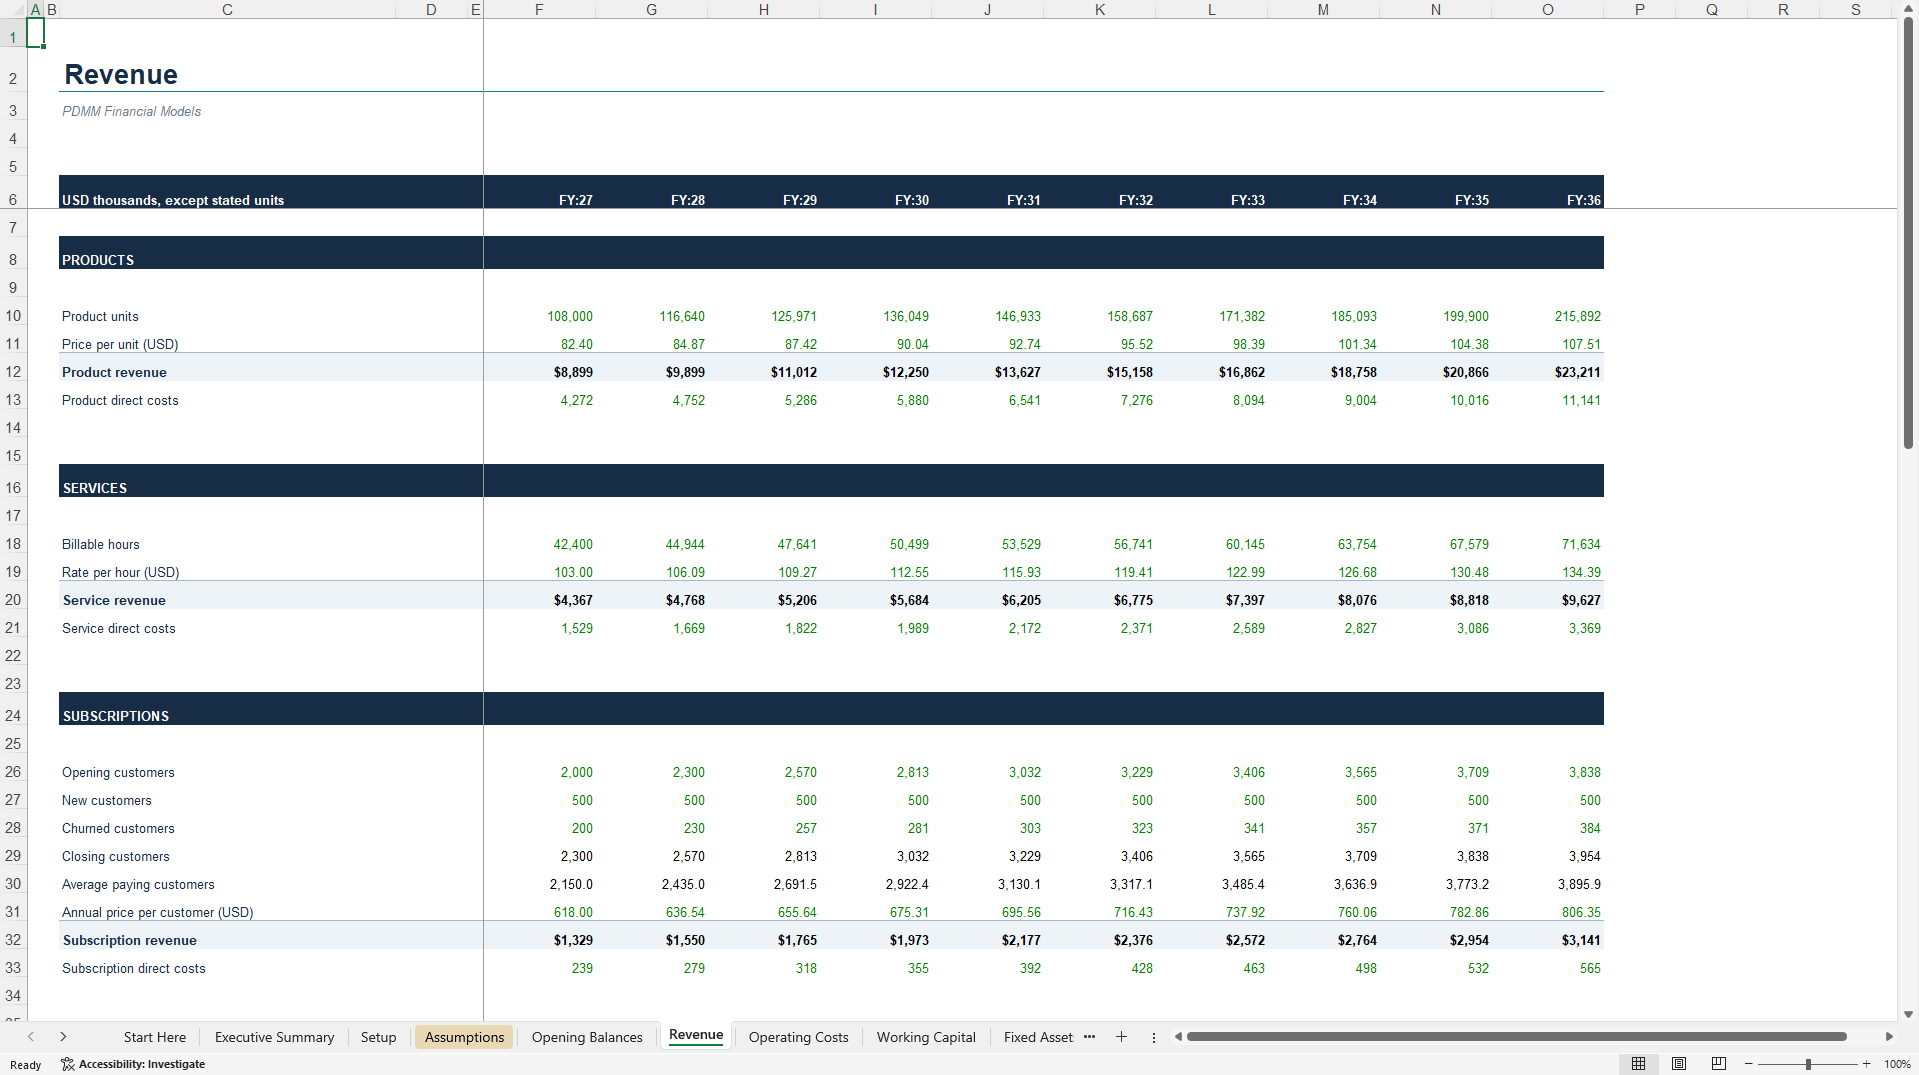This screenshot has width=1919, height=1075.
Task: Switch to Normal view in status bar
Action: tap(1638, 1064)
